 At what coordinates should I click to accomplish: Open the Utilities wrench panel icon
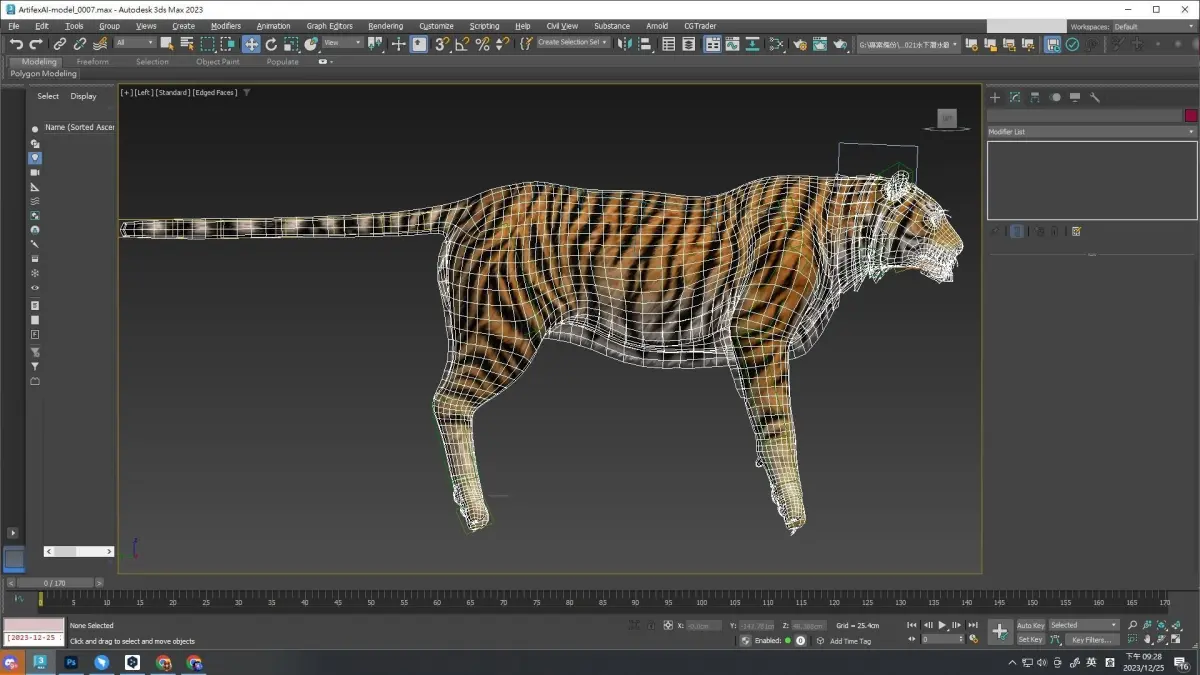[x=1095, y=98]
